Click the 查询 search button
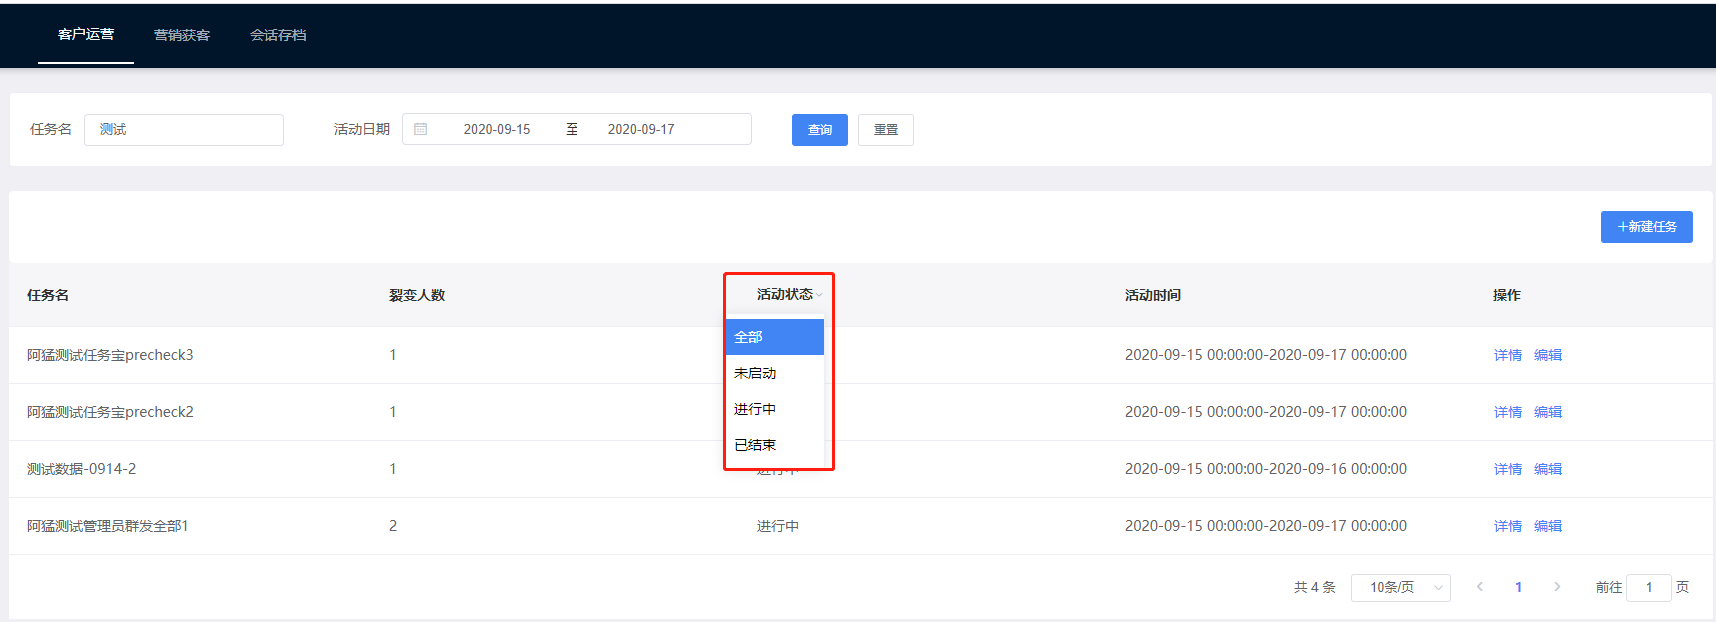 point(819,130)
